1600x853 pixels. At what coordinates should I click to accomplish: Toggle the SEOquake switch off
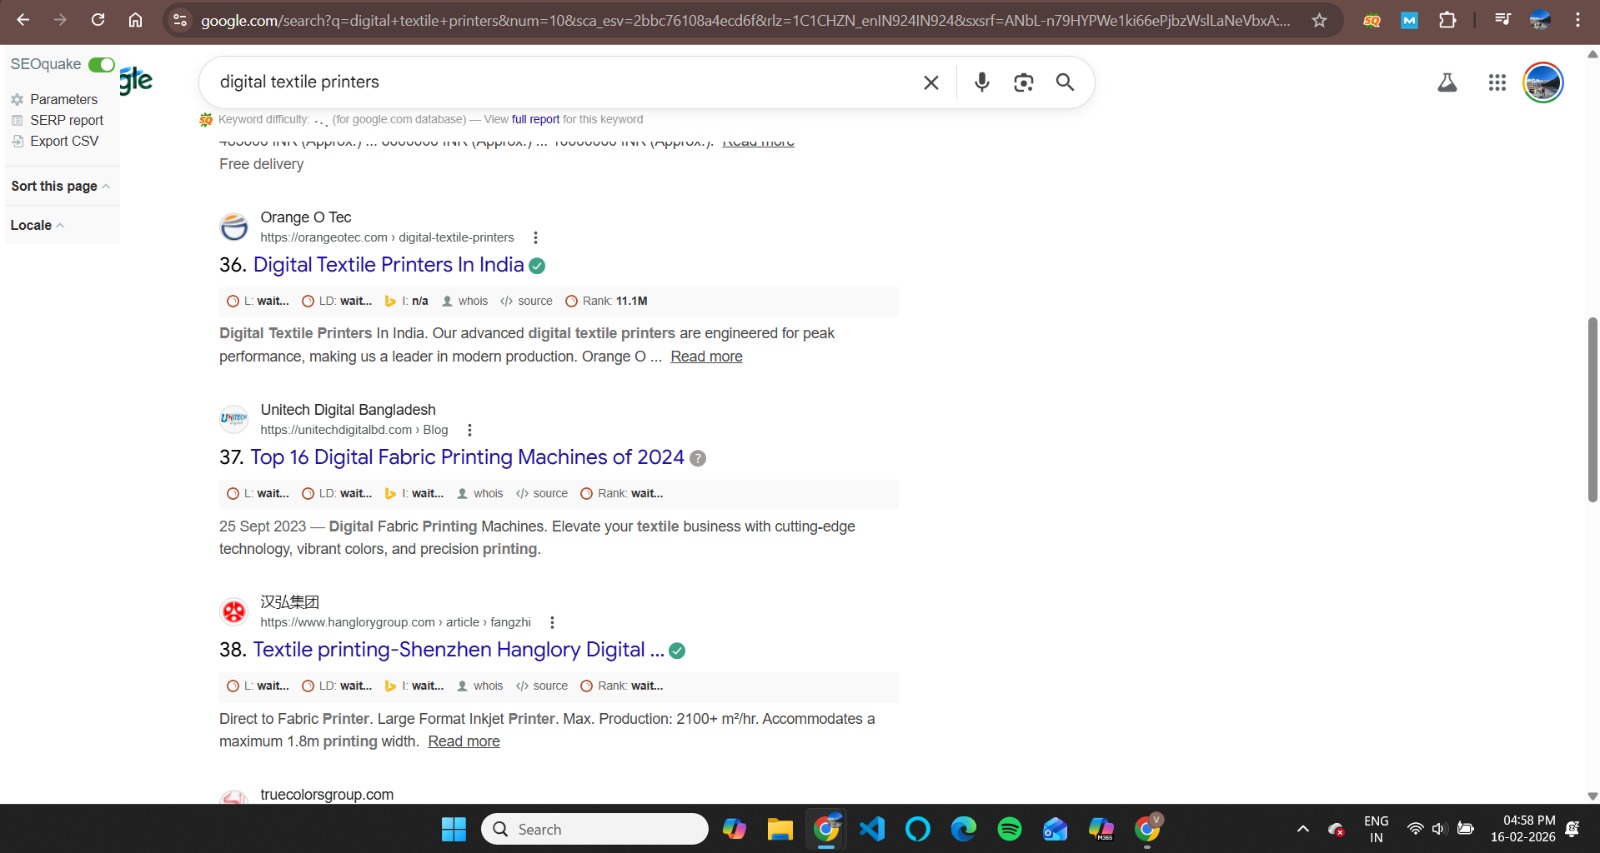pos(101,65)
